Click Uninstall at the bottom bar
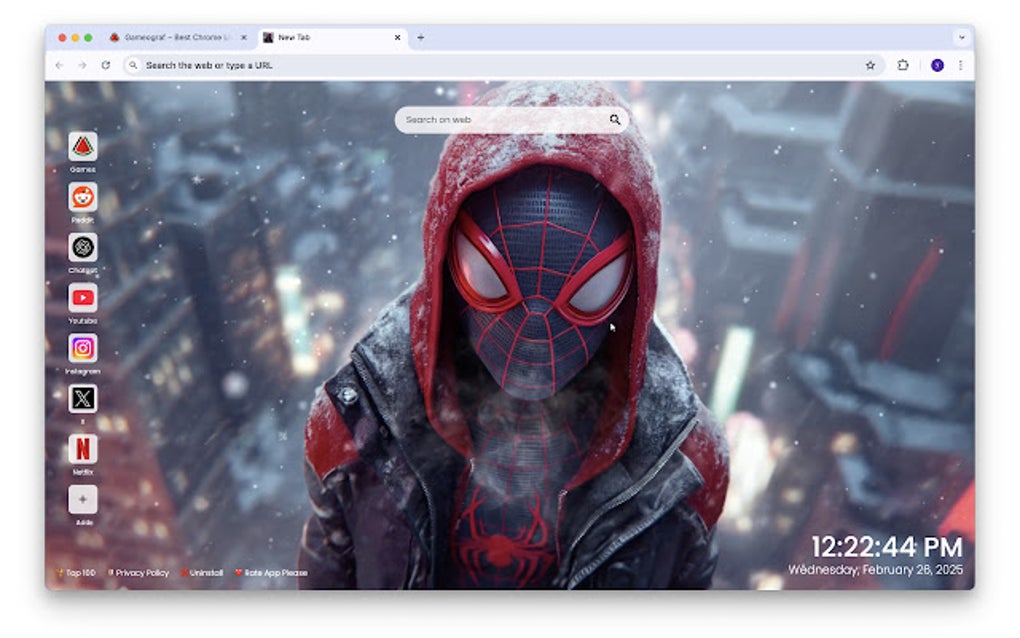The width and height of the screenshot is (1020, 638). click(x=204, y=572)
